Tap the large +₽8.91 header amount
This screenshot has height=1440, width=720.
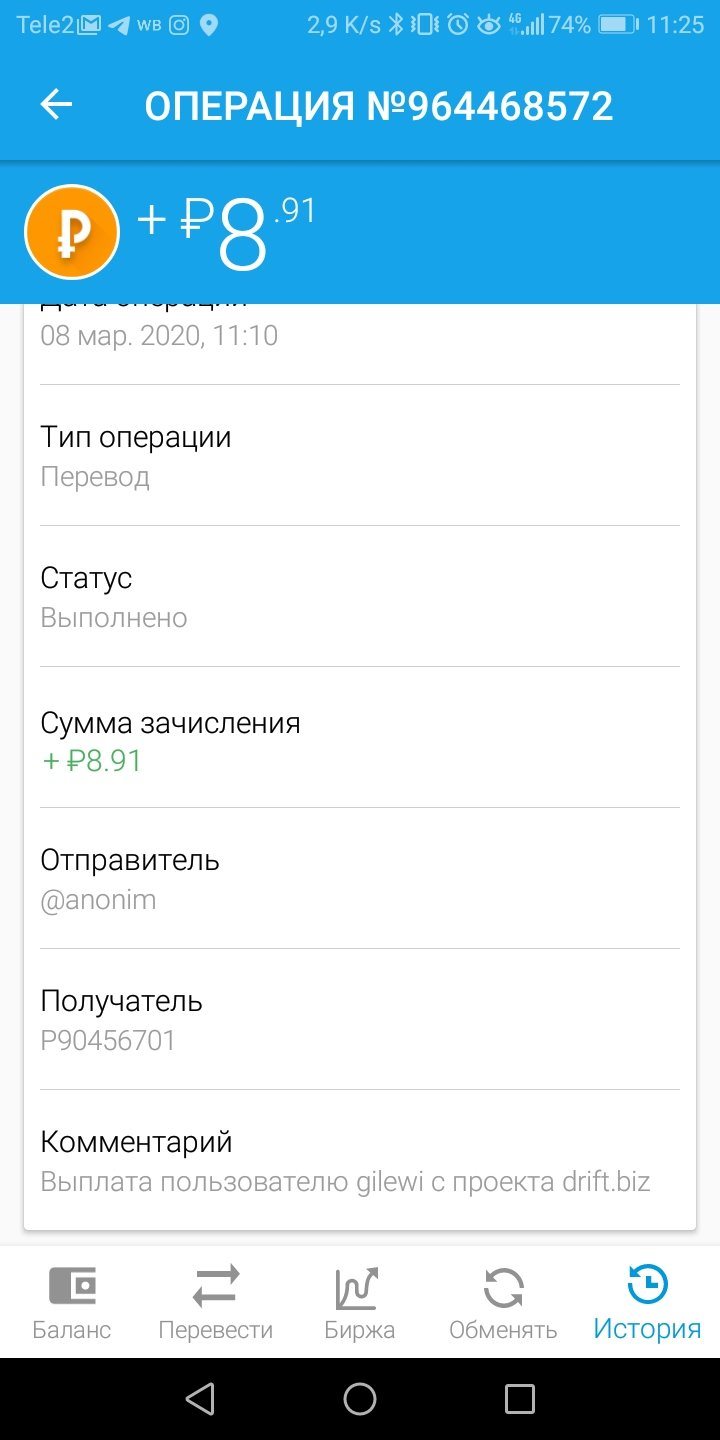[x=226, y=232]
